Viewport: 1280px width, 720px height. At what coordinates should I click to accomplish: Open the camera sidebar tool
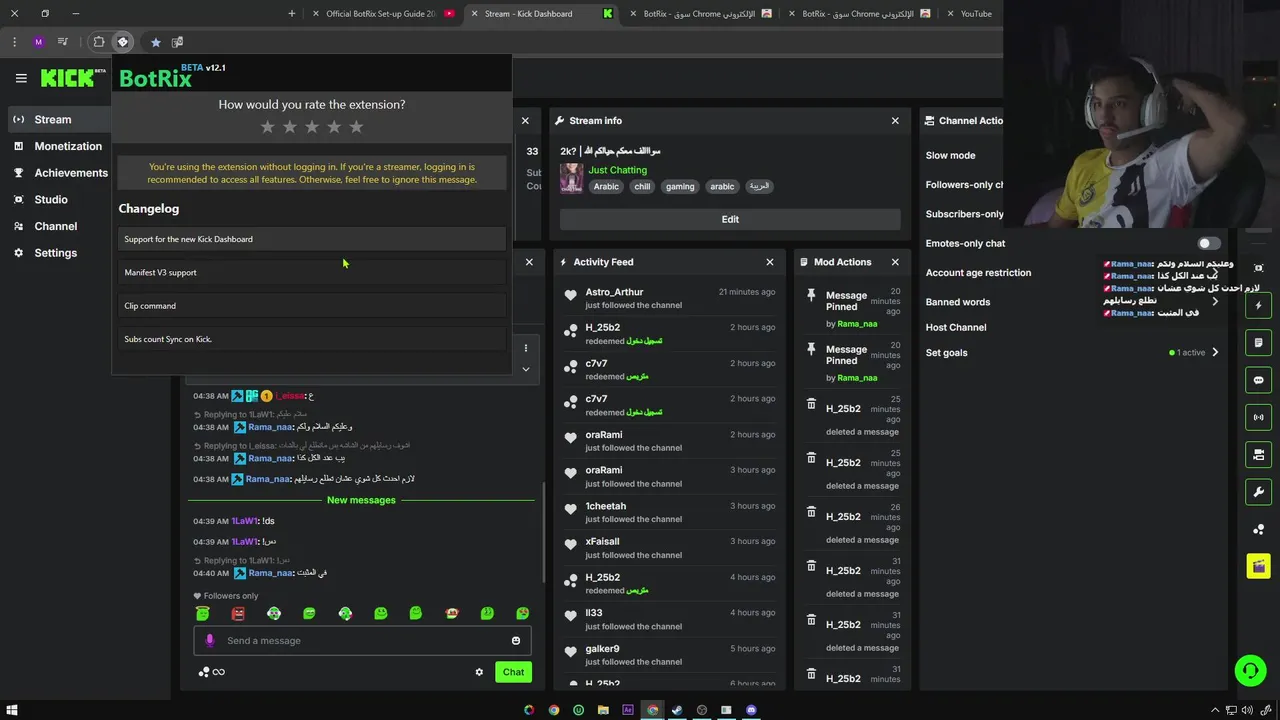[x=1258, y=455]
